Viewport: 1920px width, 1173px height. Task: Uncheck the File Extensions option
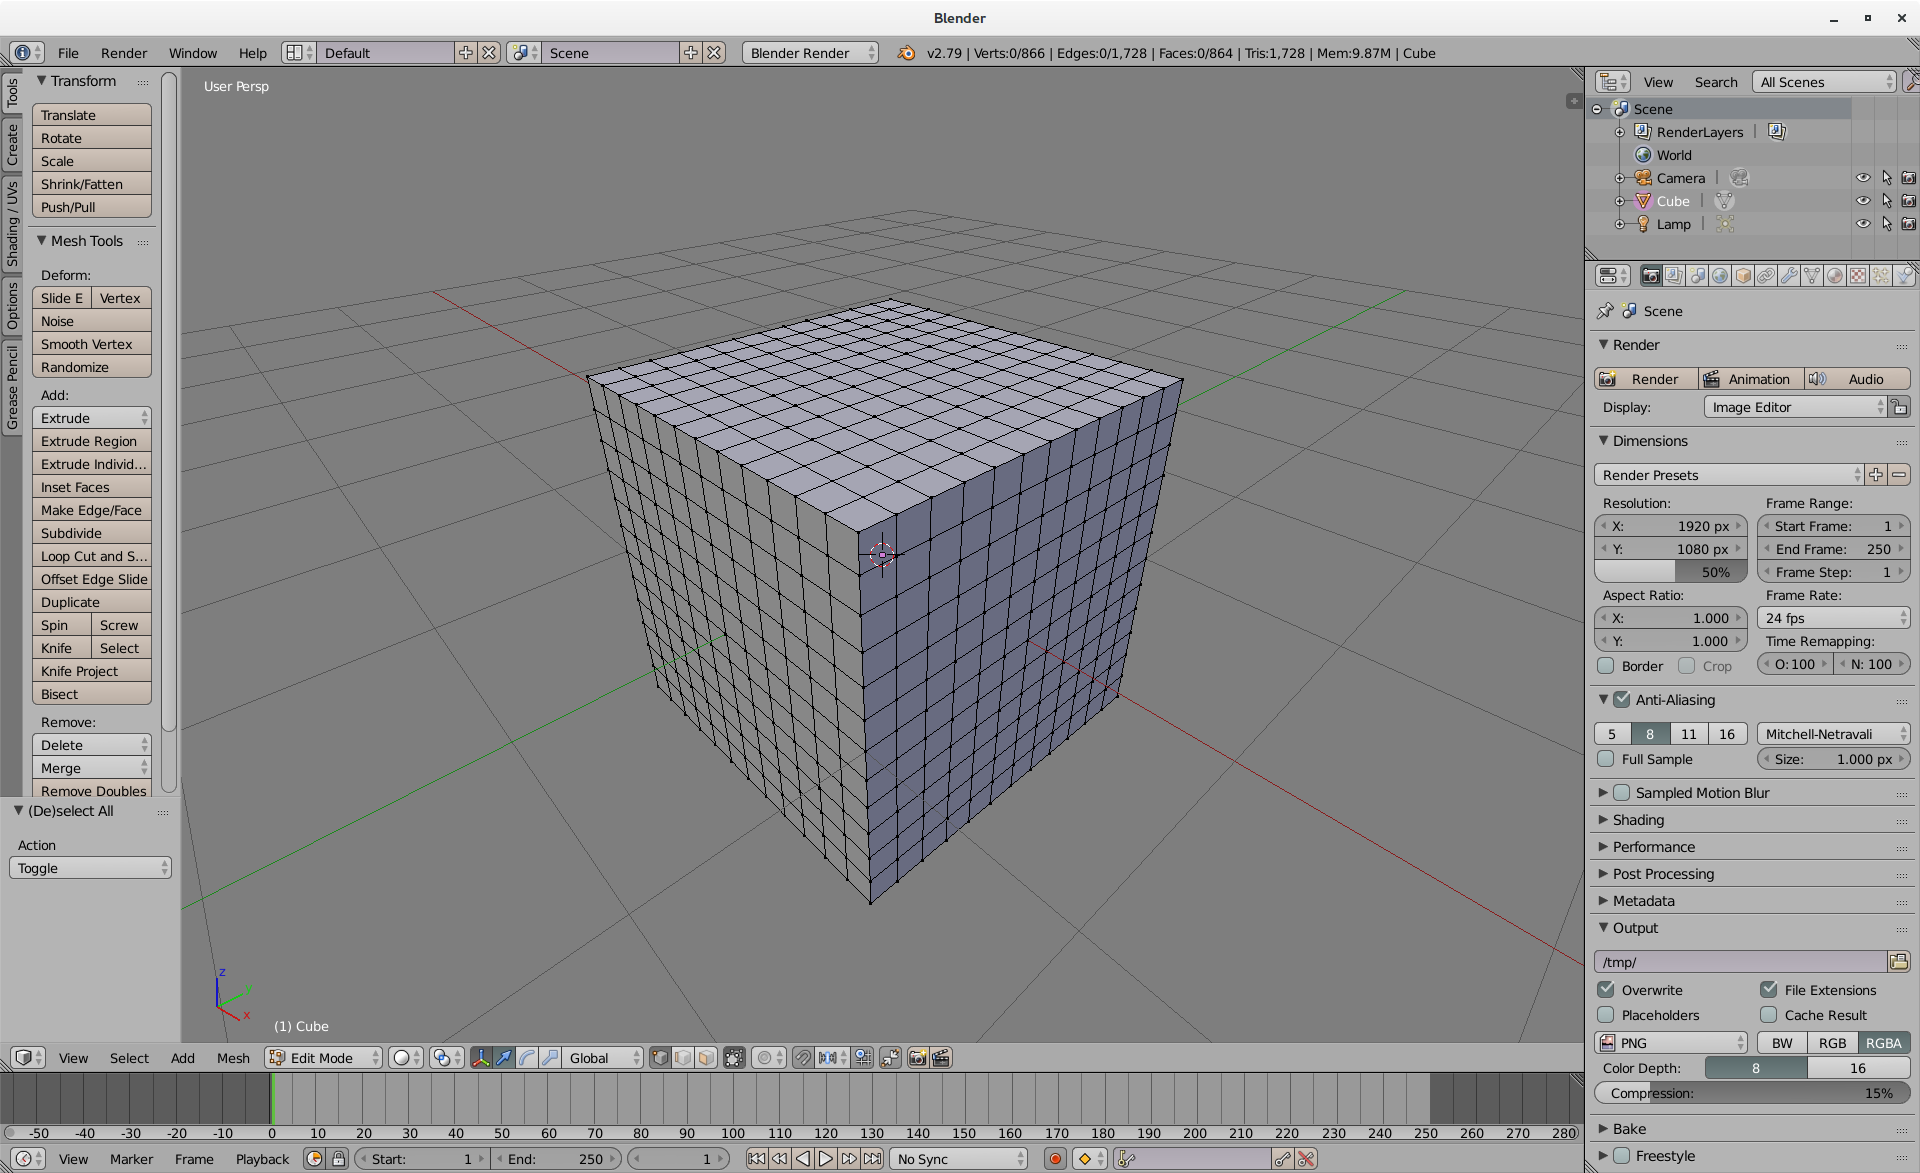[1769, 990]
